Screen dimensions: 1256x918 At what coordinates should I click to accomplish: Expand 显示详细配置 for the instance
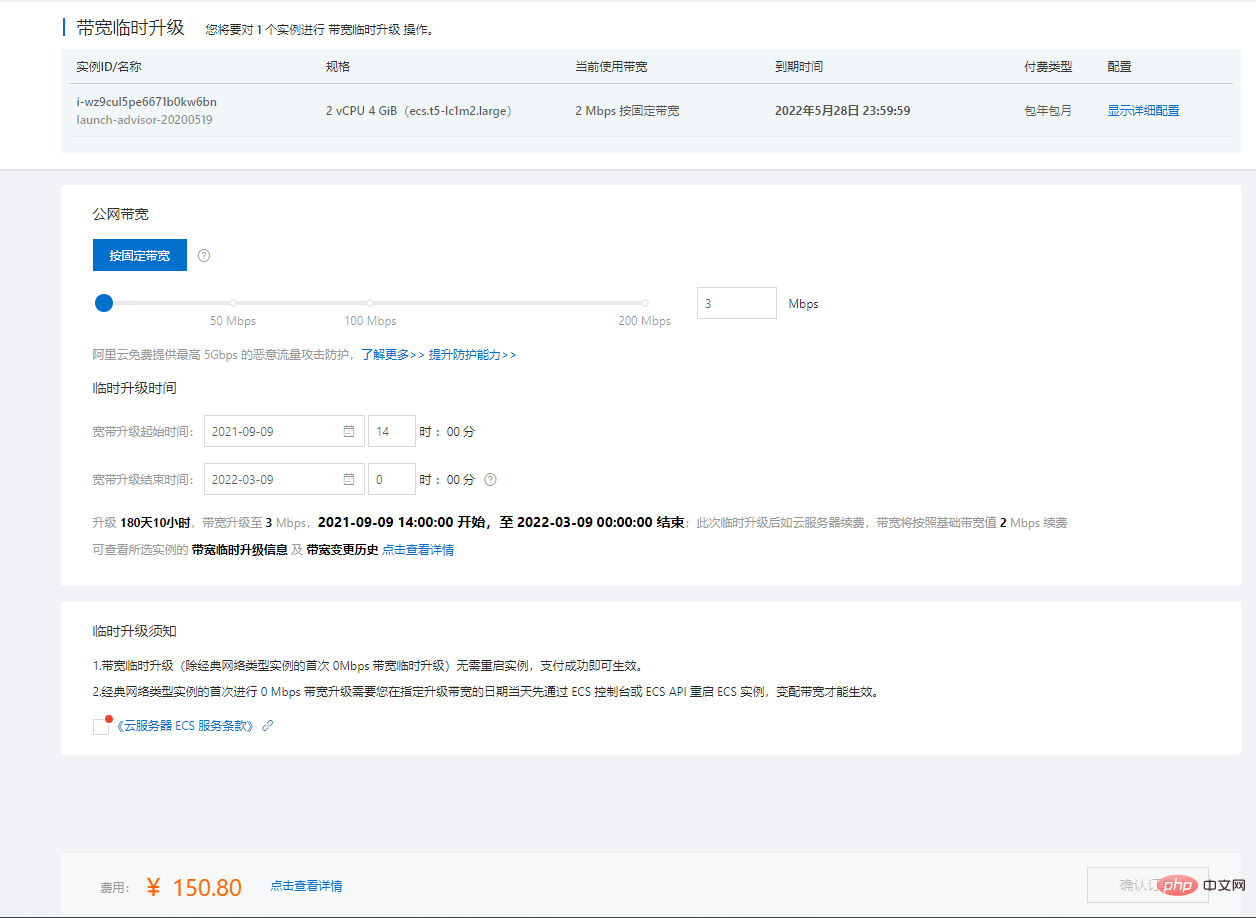(x=1143, y=111)
